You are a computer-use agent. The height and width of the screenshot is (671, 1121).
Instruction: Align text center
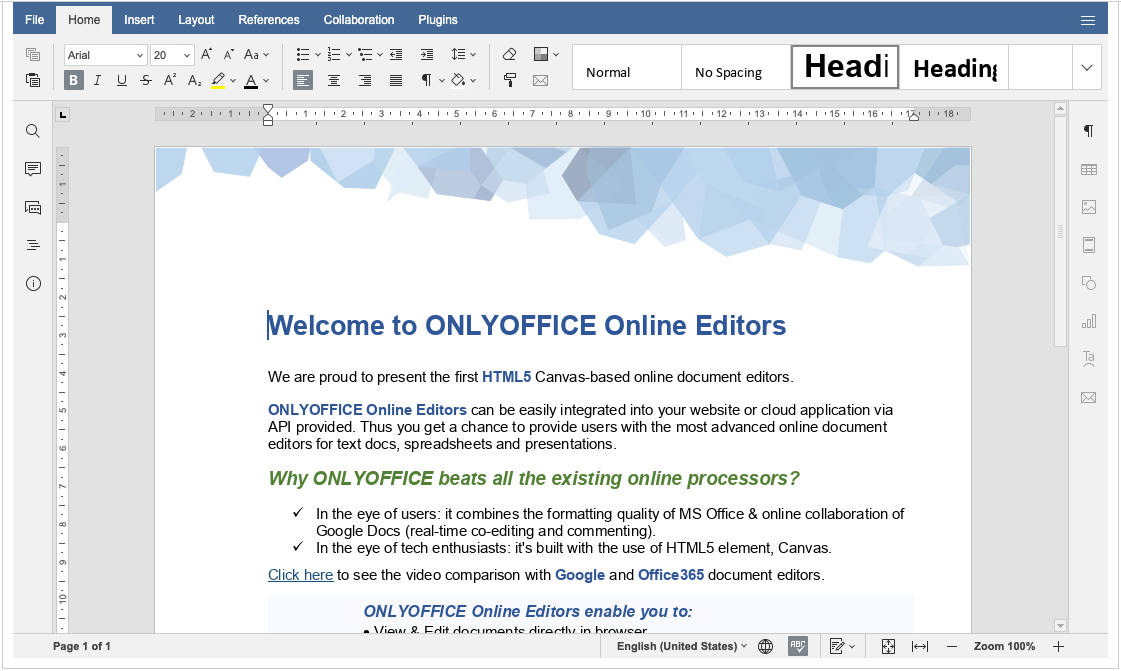334,80
